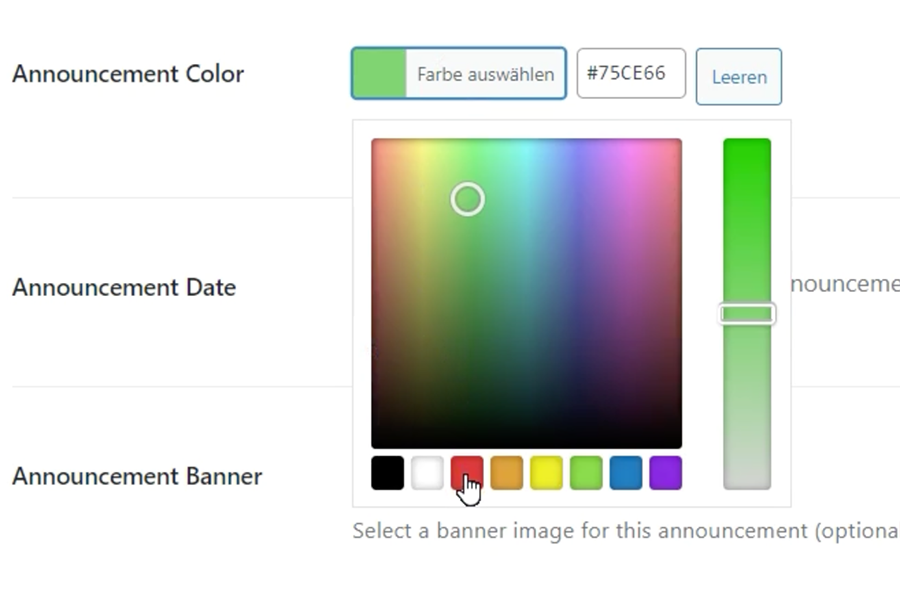Select the yellow palette swatch

pos(546,473)
